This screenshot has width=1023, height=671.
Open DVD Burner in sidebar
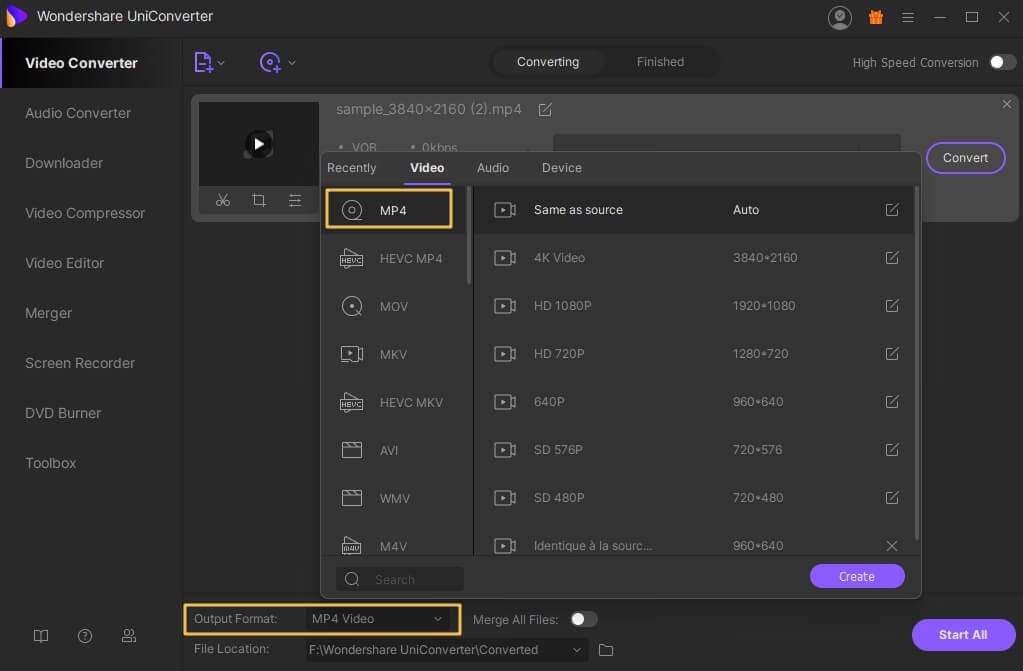click(63, 413)
